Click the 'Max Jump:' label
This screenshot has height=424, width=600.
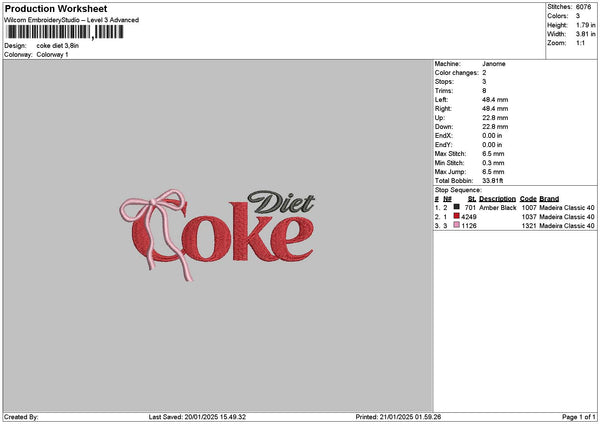pyautogui.click(x=450, y=172)
